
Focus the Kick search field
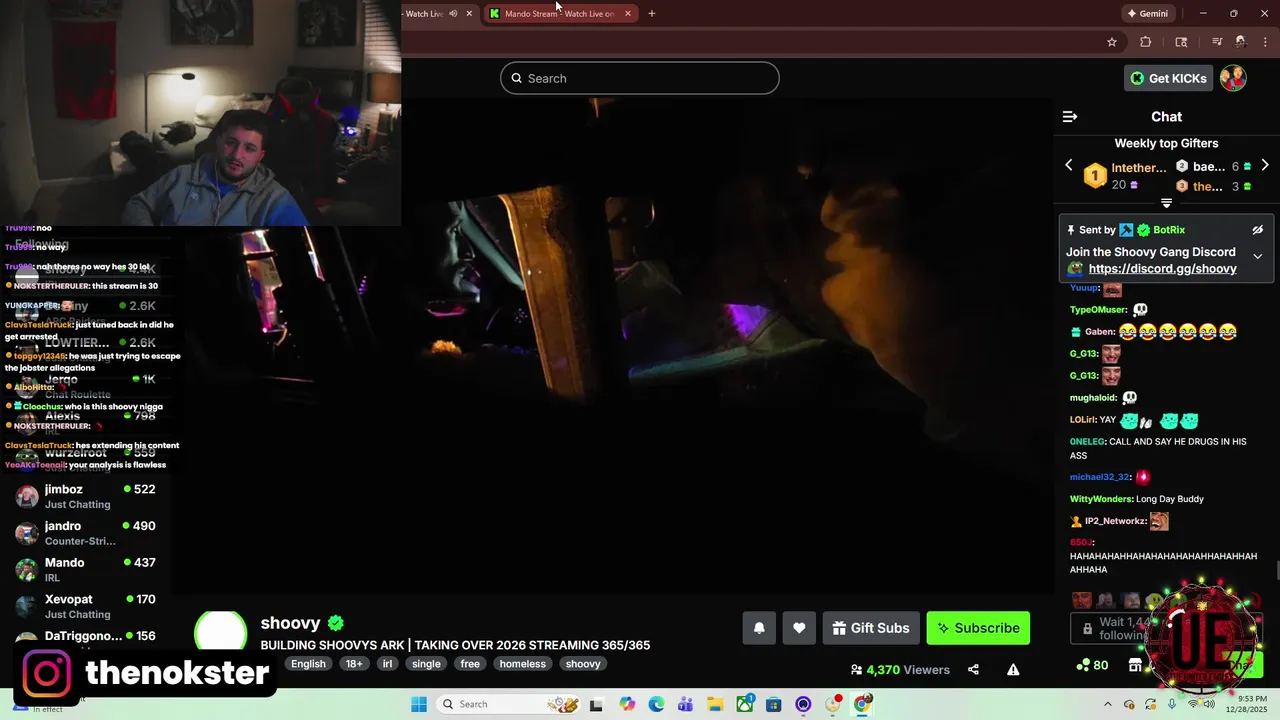[640, 78]
